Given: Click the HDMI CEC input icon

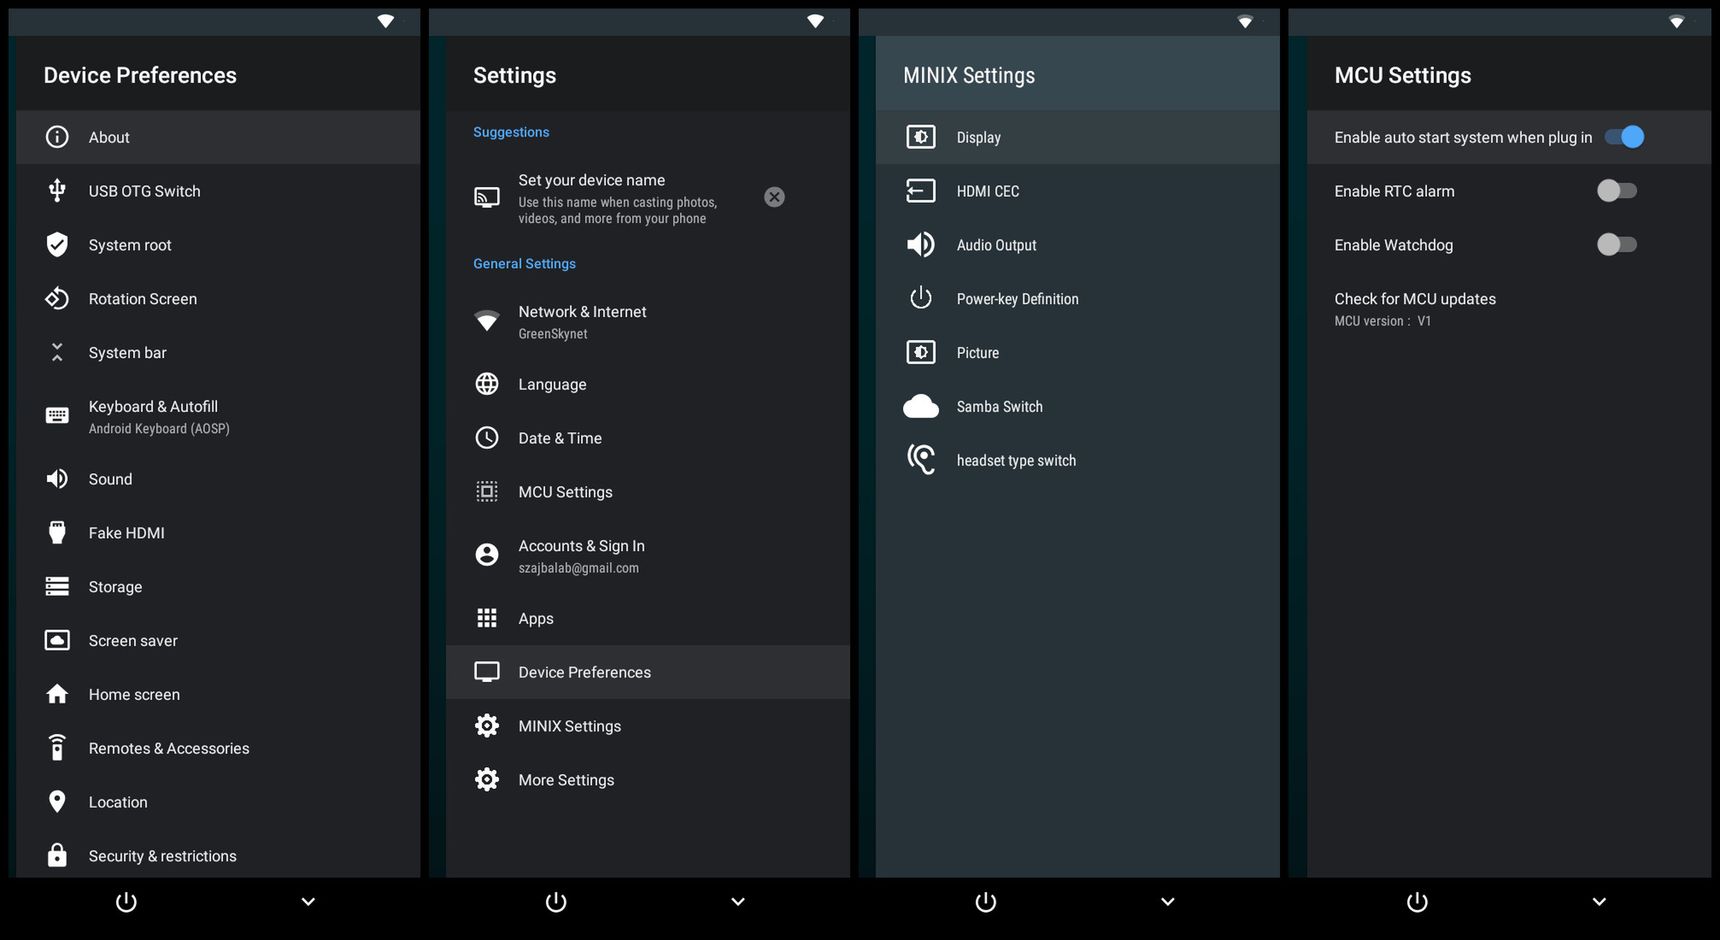Looking at the screenshot, I should point(921,191).
